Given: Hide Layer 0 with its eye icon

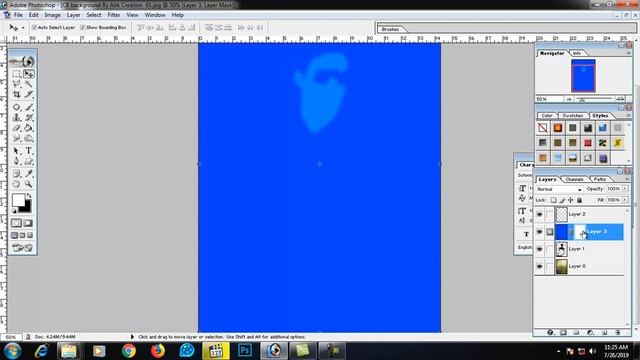Looking at the screenshot, I should [540, 267].
